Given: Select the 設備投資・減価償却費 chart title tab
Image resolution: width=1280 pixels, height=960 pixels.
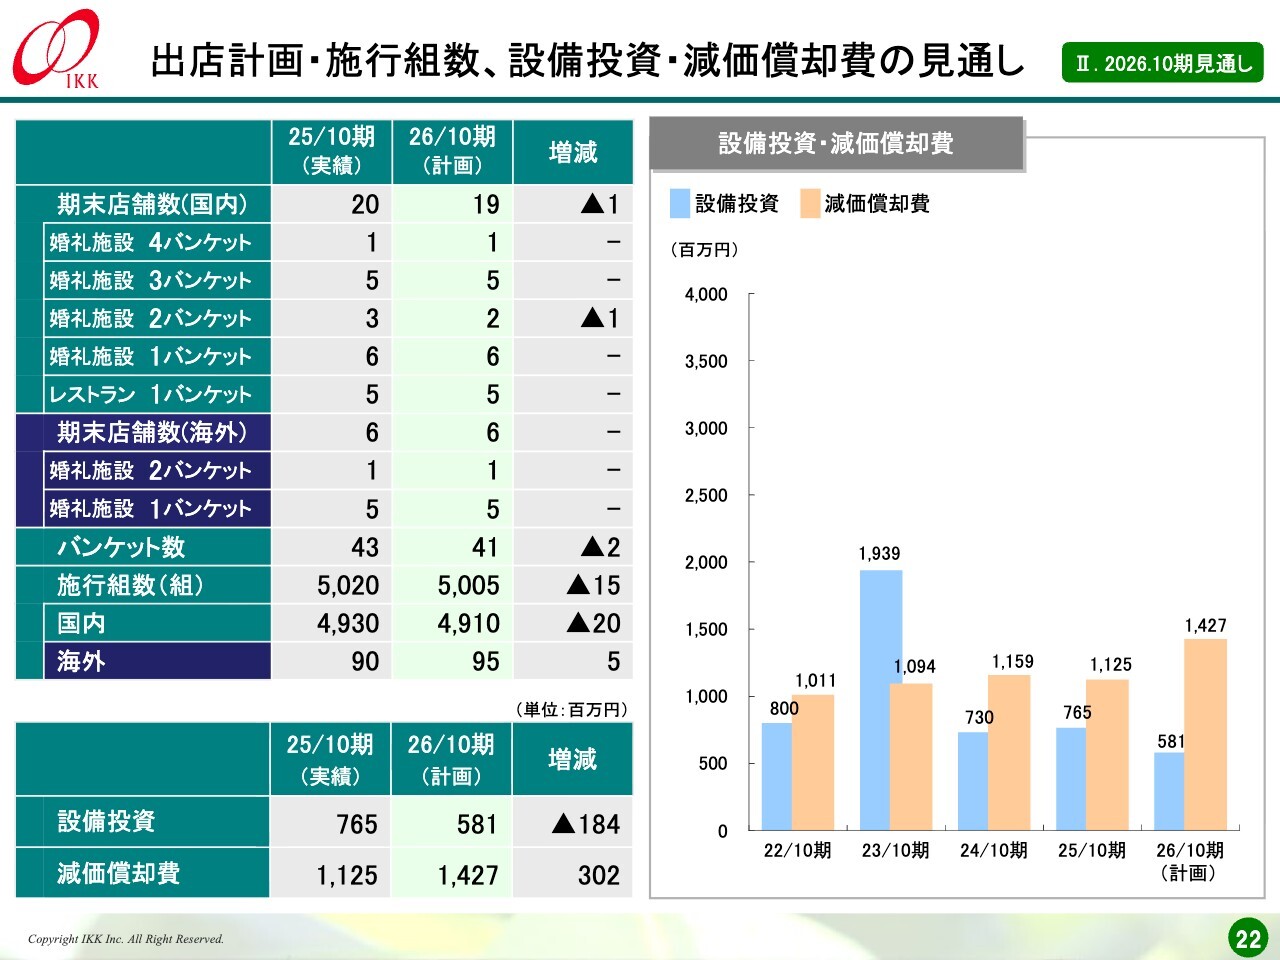Looking at the screenshot, I should 836,144.
